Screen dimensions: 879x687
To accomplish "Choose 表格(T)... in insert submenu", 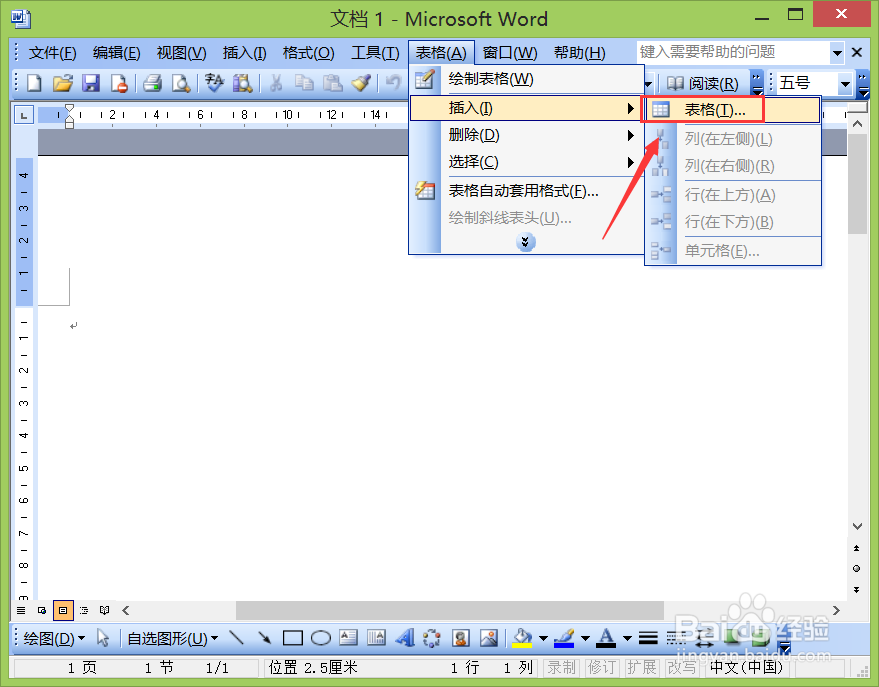I will click(x=733, y=110).
